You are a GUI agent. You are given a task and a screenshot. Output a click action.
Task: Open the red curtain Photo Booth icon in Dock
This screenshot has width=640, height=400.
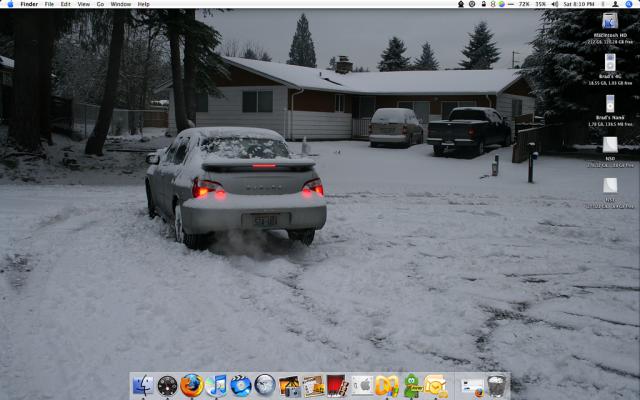click(x=338, y=386)
